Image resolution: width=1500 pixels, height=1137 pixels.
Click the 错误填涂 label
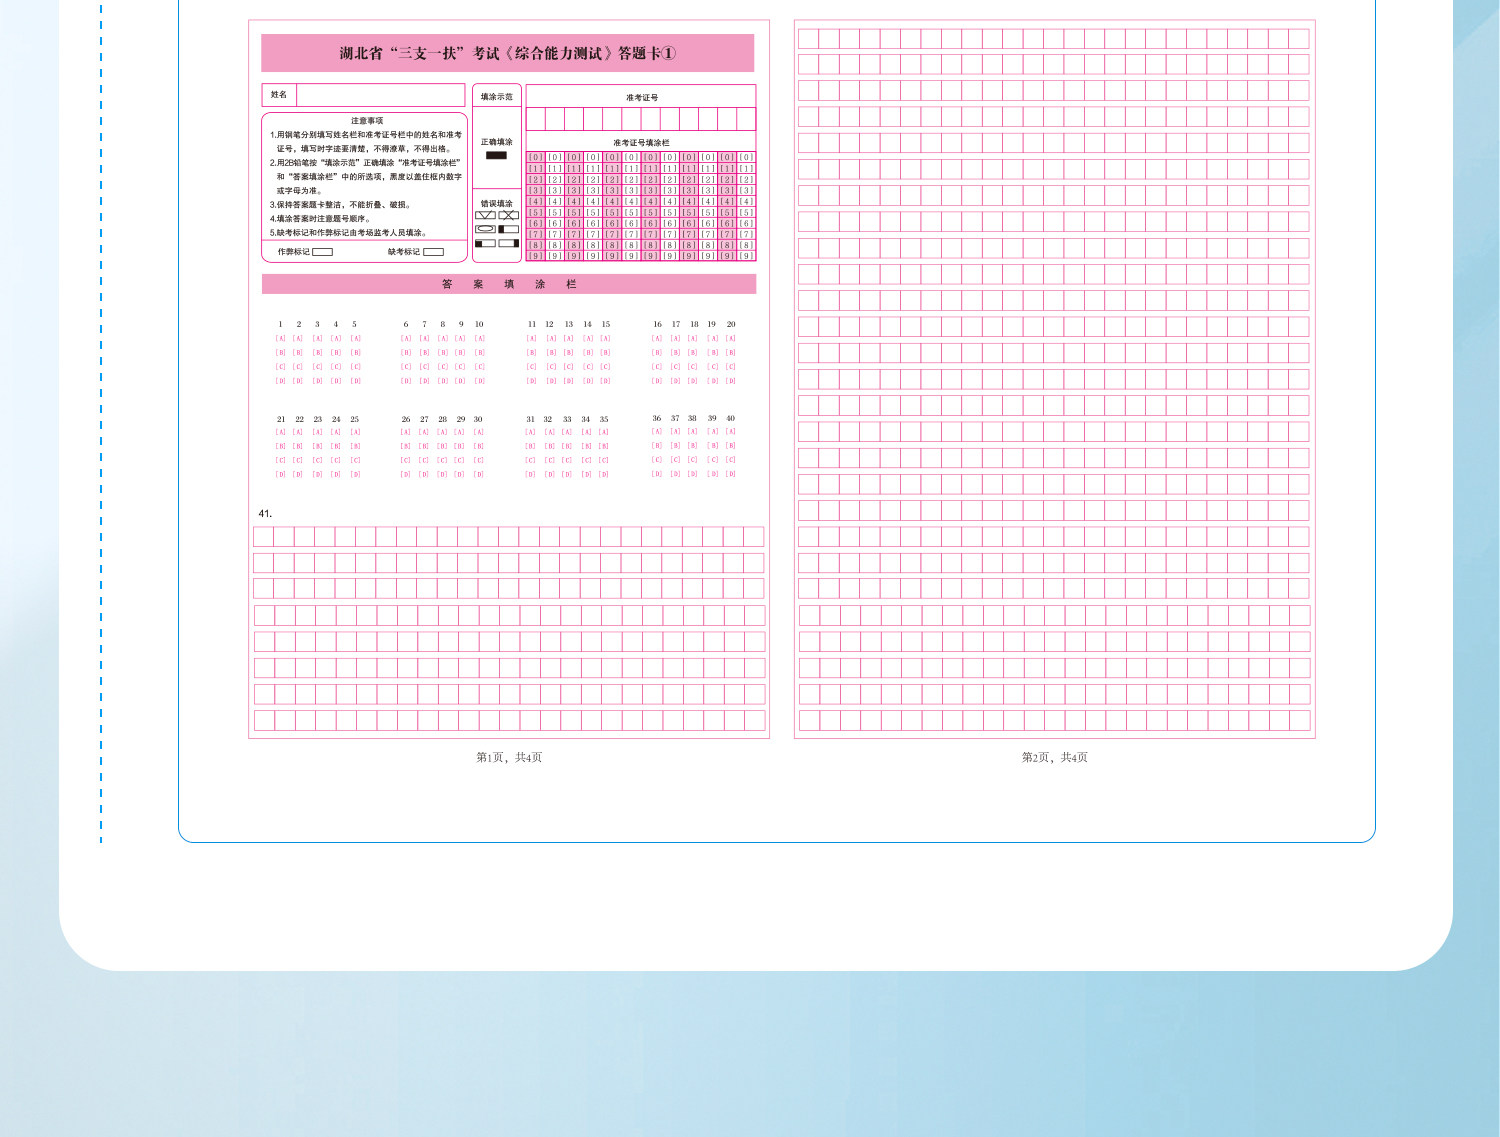point(497,204)
